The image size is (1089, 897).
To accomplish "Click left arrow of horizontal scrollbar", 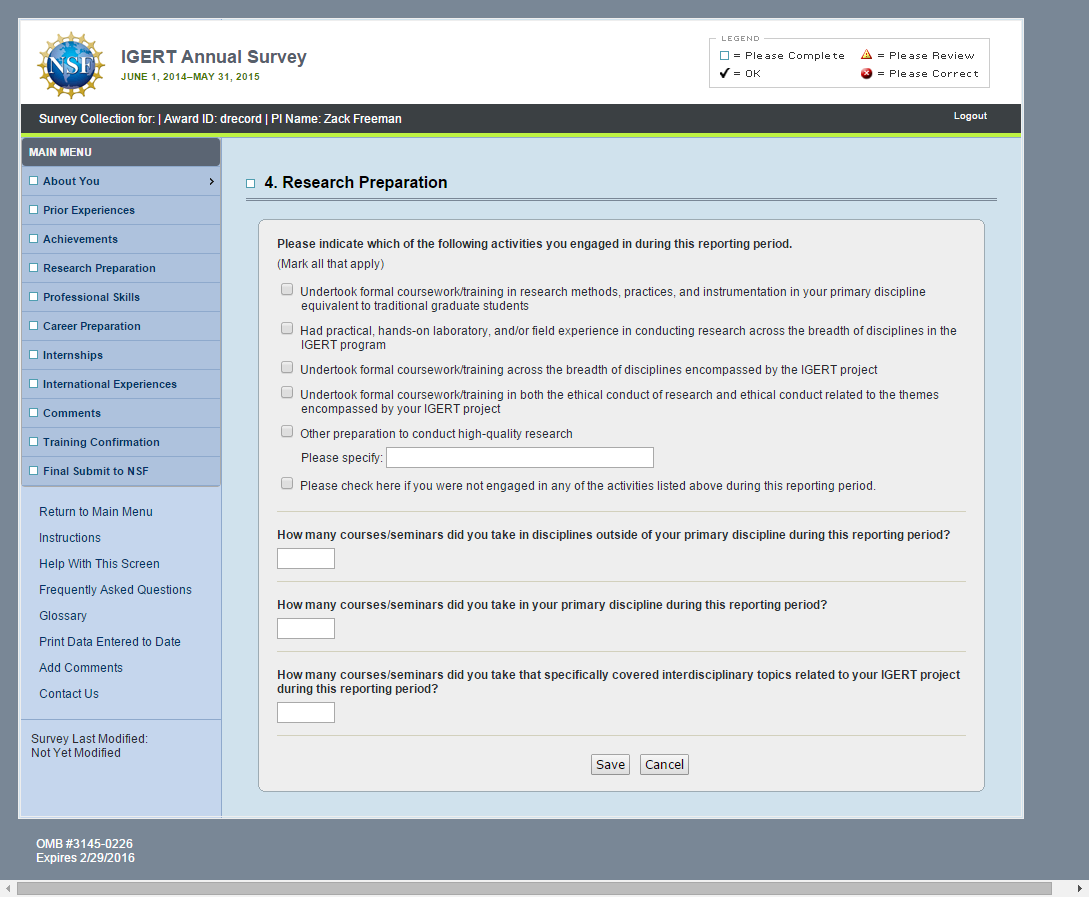I will point(8,888).
